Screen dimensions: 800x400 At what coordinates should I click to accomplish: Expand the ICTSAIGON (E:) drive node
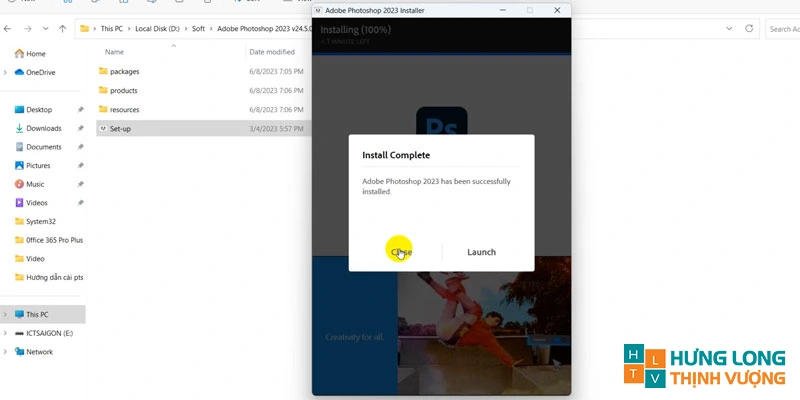6,333
